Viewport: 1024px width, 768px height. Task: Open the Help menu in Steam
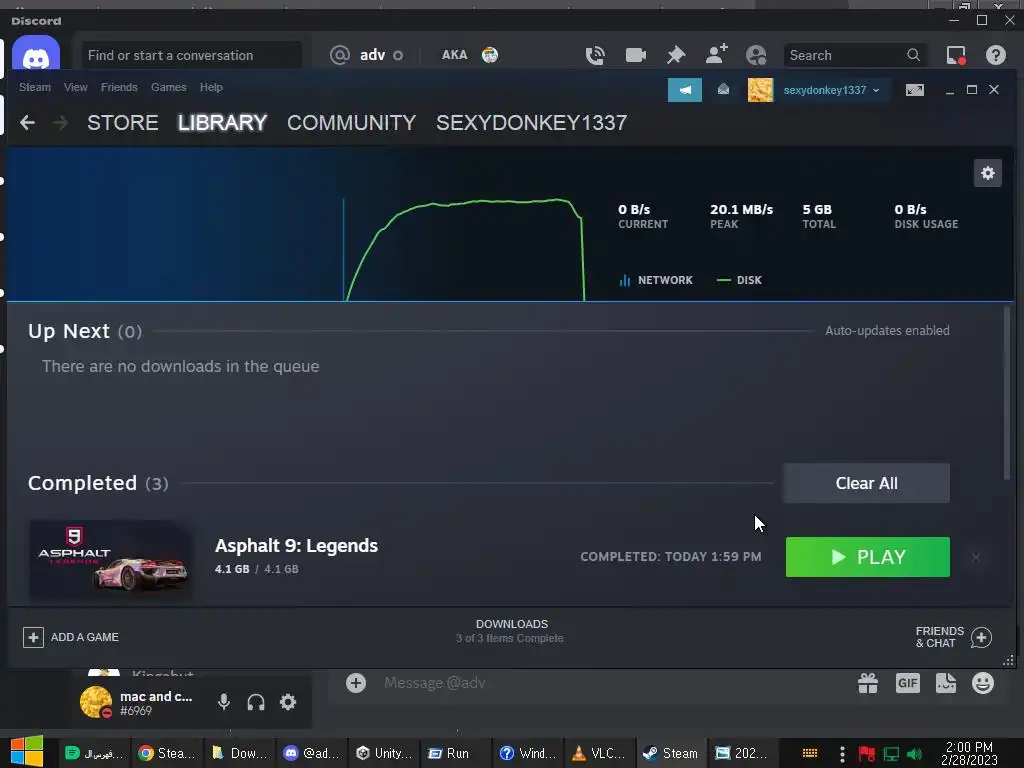tap(211, 87)
